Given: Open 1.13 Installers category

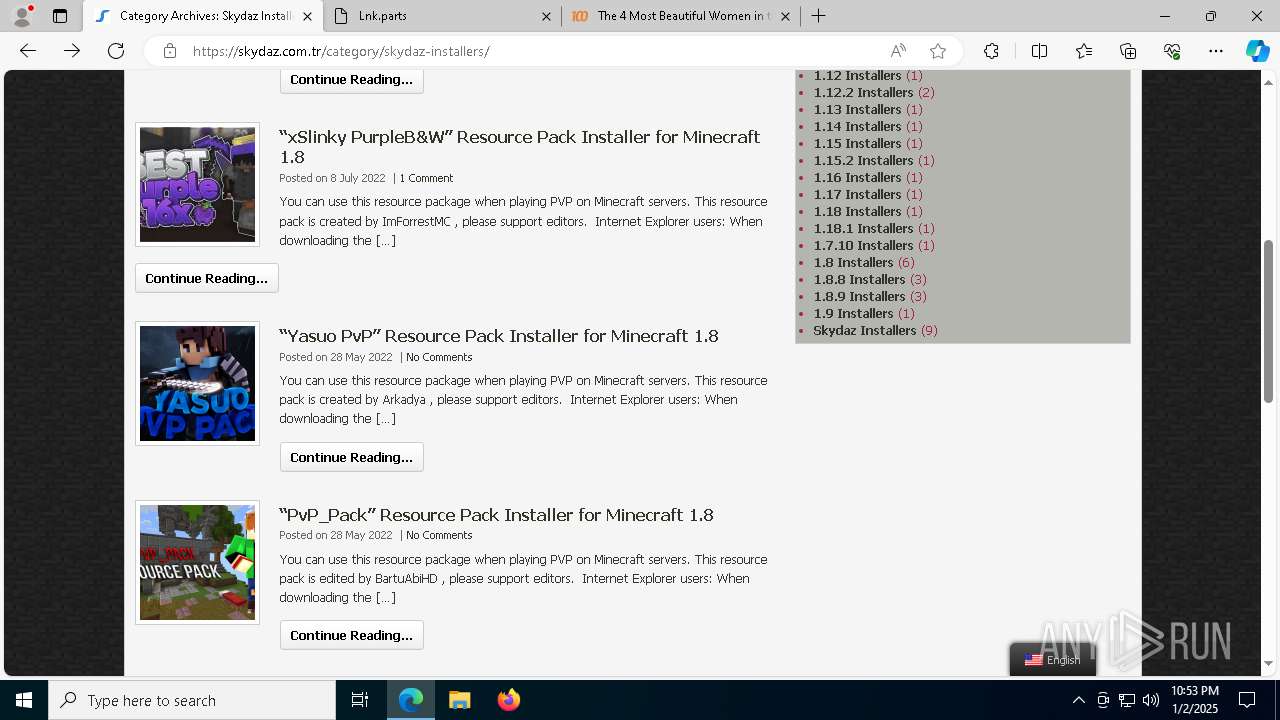Looking at the screenshot, I should click(x=857, y=109).
